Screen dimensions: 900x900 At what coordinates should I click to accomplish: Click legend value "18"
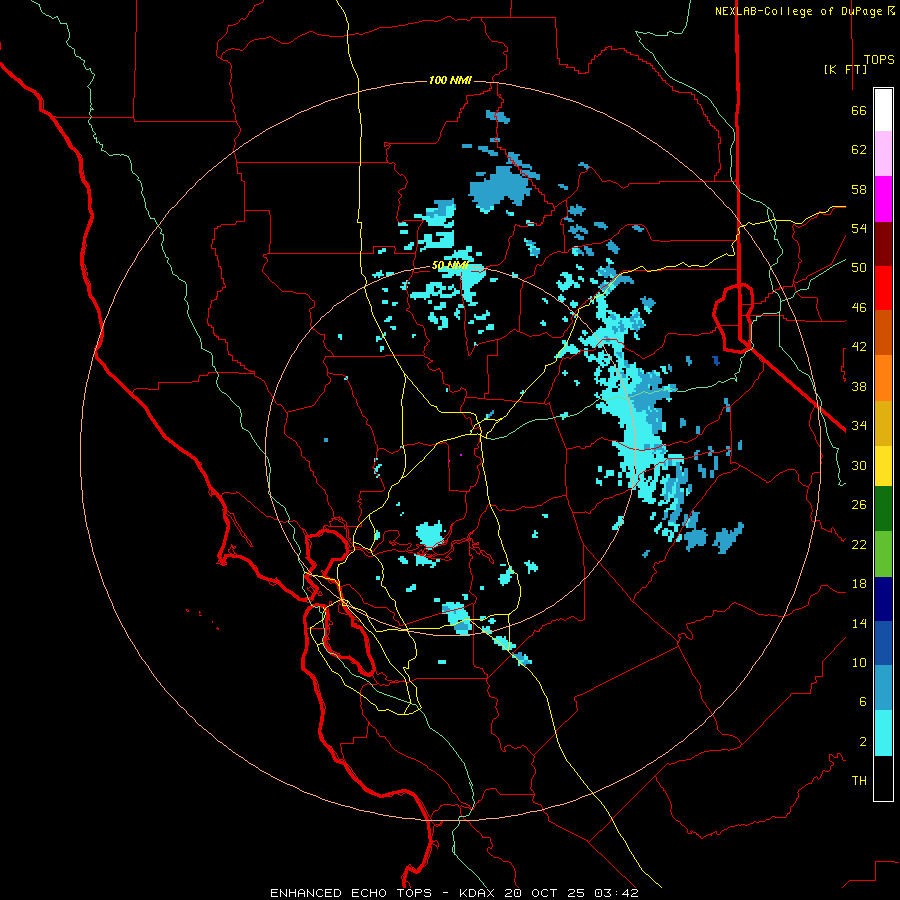(859, 584)
